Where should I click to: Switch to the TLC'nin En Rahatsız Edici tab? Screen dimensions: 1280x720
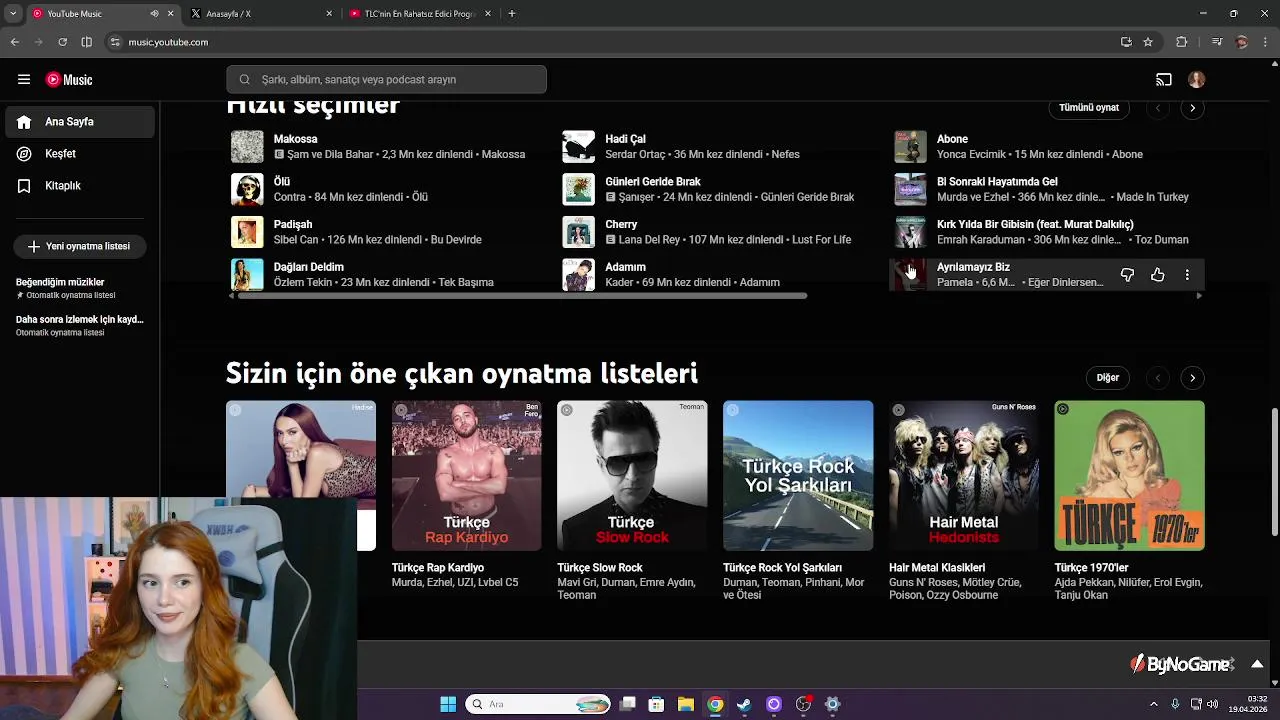(x=420, y=14)
